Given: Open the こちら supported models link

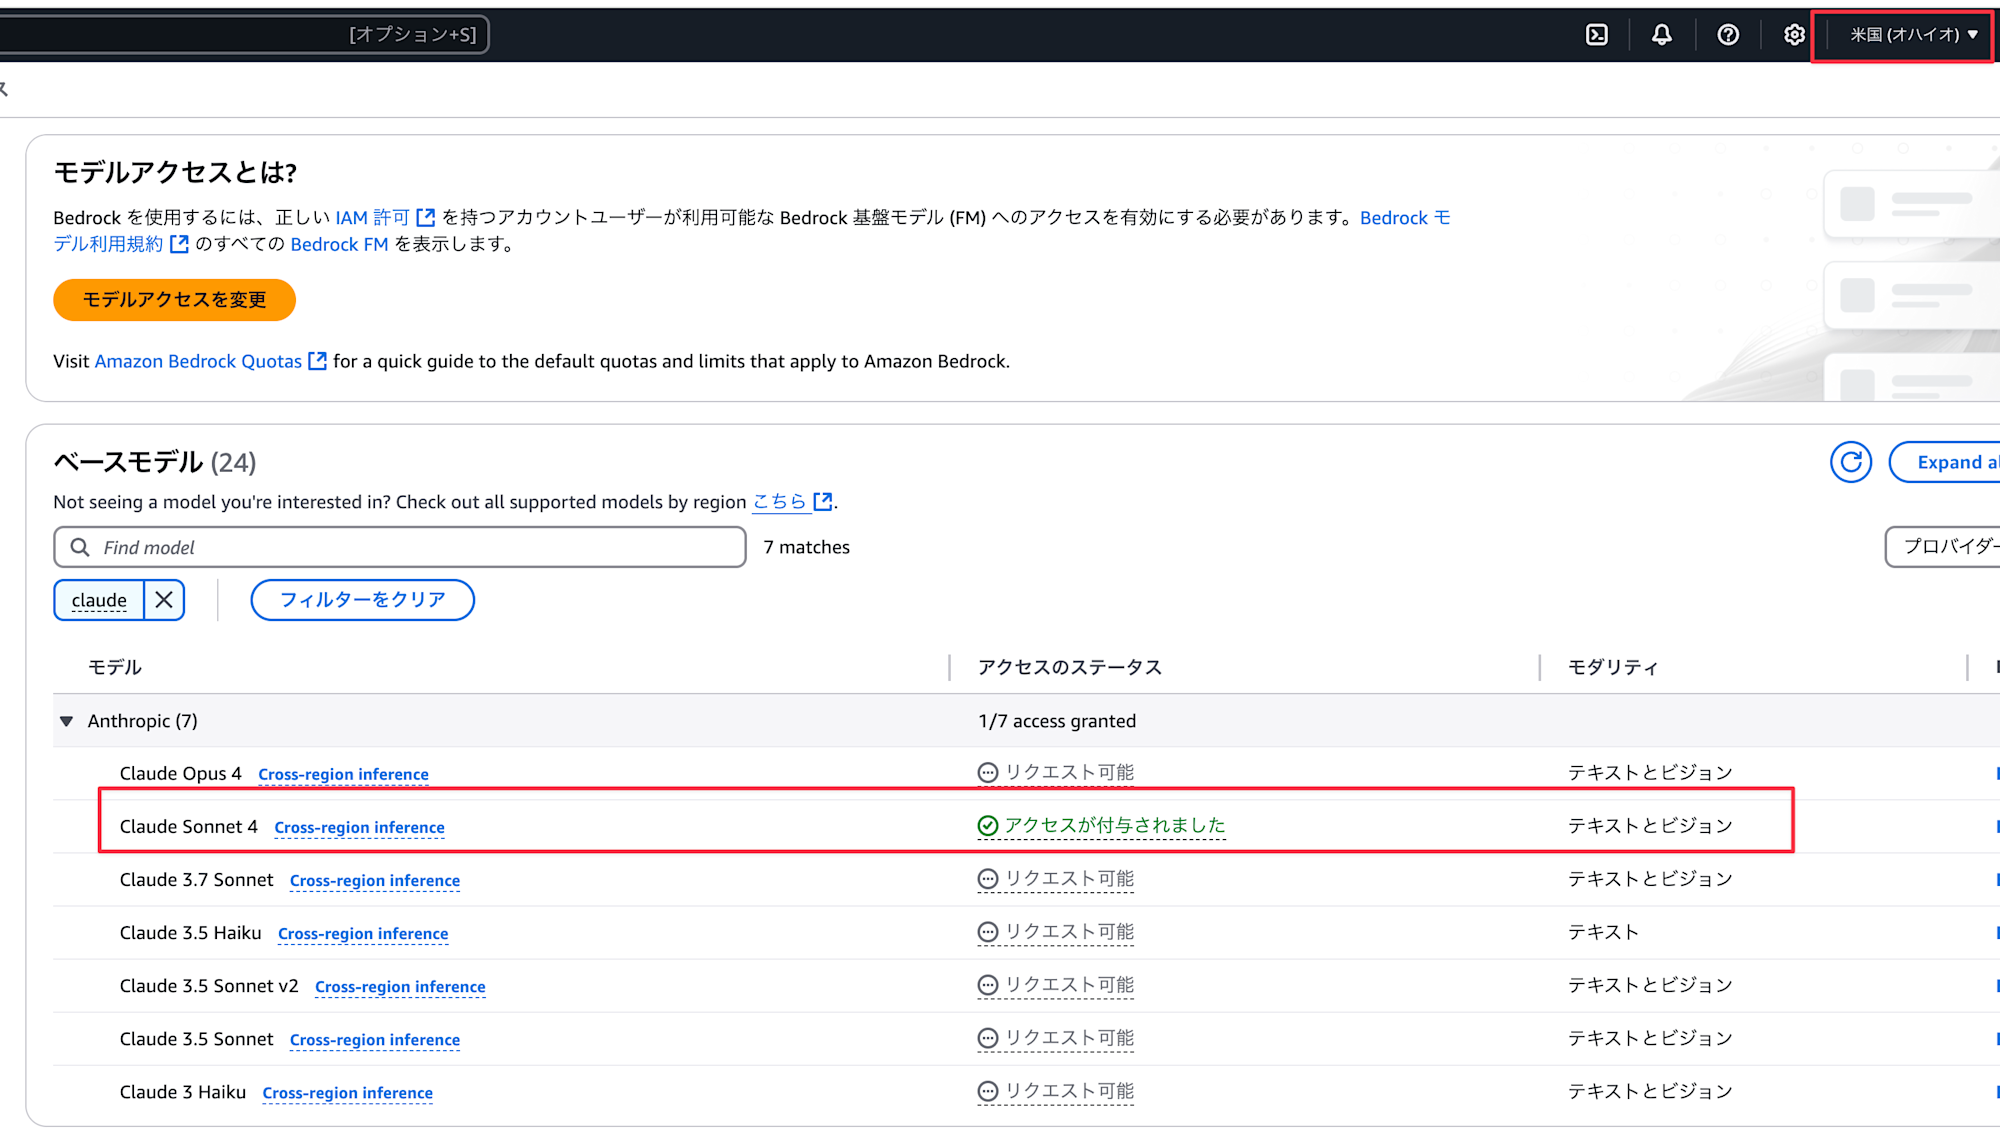Looking at the screenshot, I should tap(779, 502).
